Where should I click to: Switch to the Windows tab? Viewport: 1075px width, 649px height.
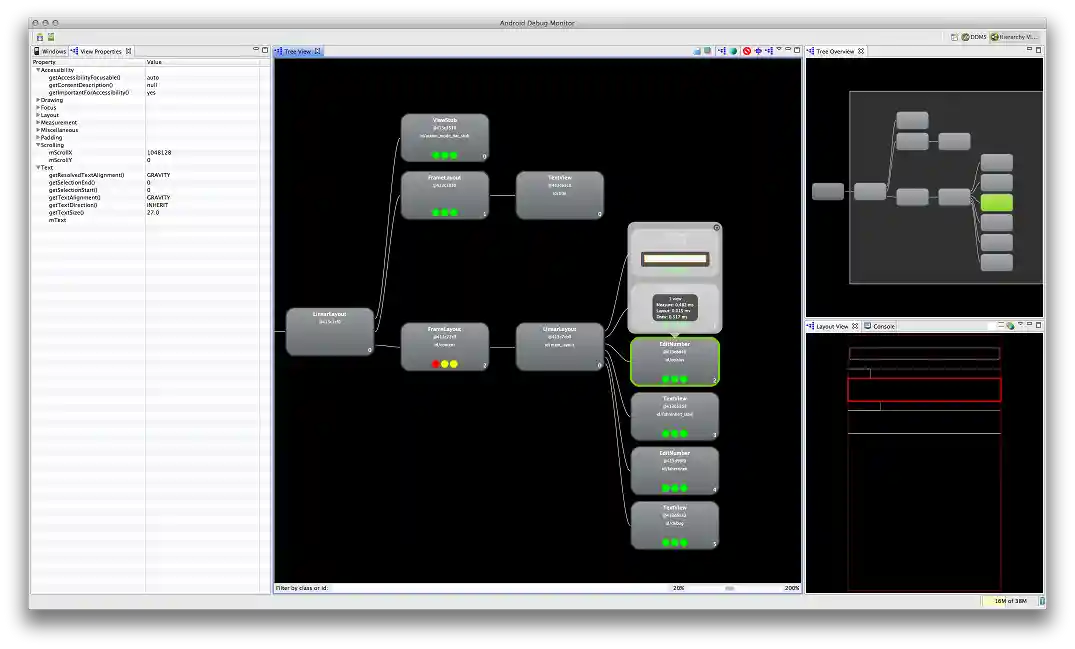tap(50, 51)
